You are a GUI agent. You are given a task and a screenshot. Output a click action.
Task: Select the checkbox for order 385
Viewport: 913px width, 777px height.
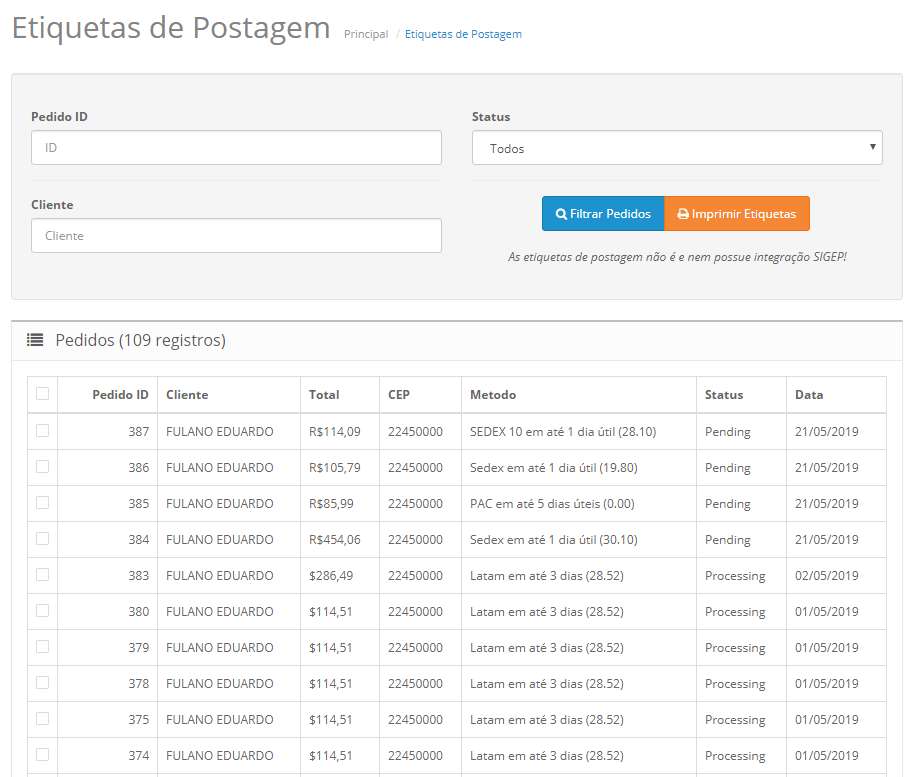pos(42,503)
